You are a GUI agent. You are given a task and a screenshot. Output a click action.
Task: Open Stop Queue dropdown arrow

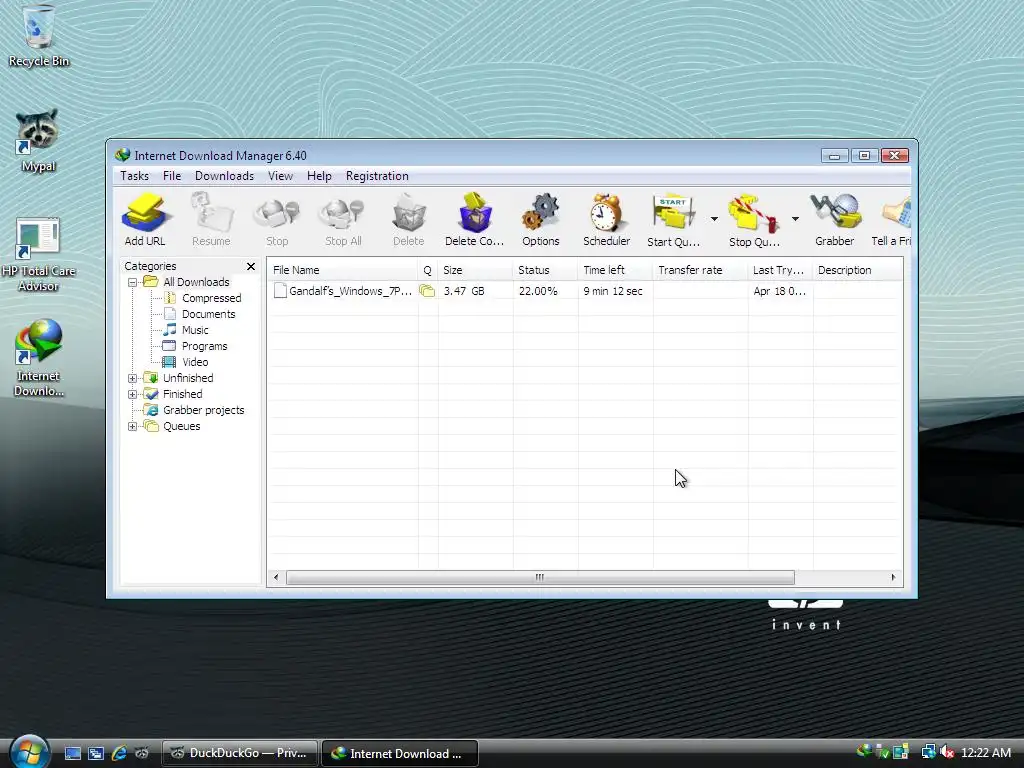[x=795, y=219]
